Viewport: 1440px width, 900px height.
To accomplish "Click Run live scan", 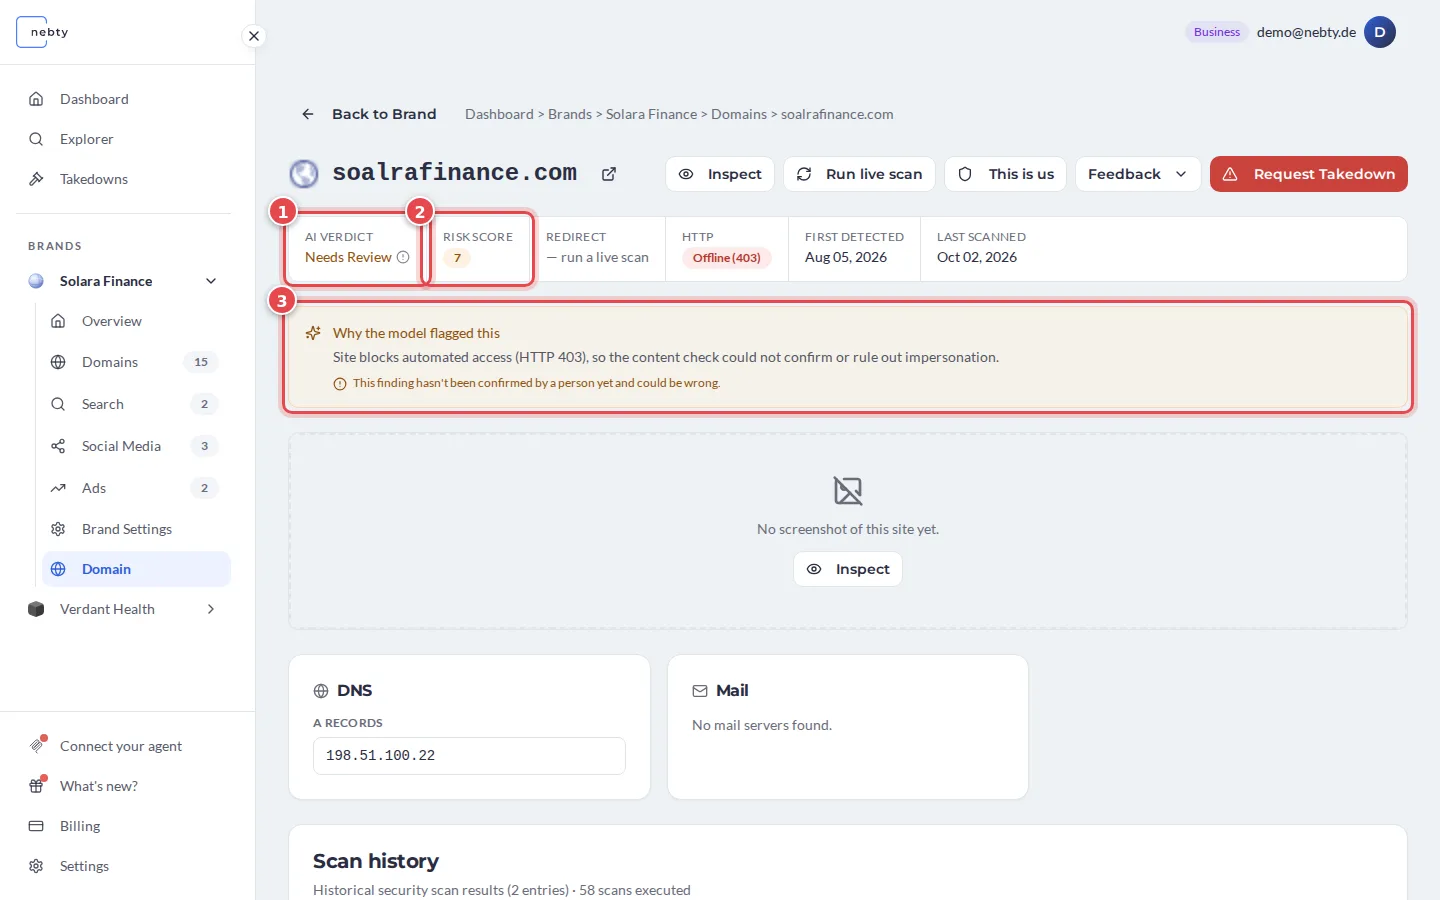I will click(860, 174).
